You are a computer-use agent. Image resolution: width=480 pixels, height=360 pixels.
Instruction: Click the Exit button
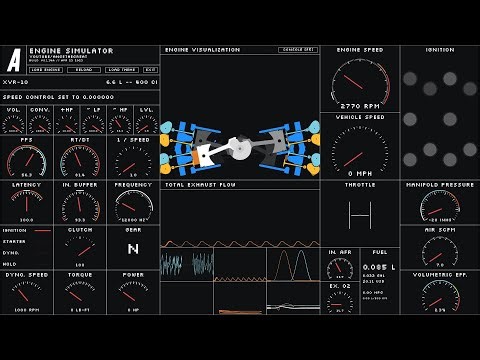pyautogui.click(x=150, y=70)
